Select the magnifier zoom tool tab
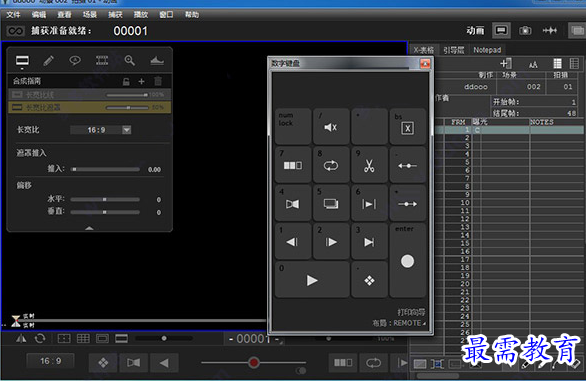The image size is (586, 381). point(129,60)
